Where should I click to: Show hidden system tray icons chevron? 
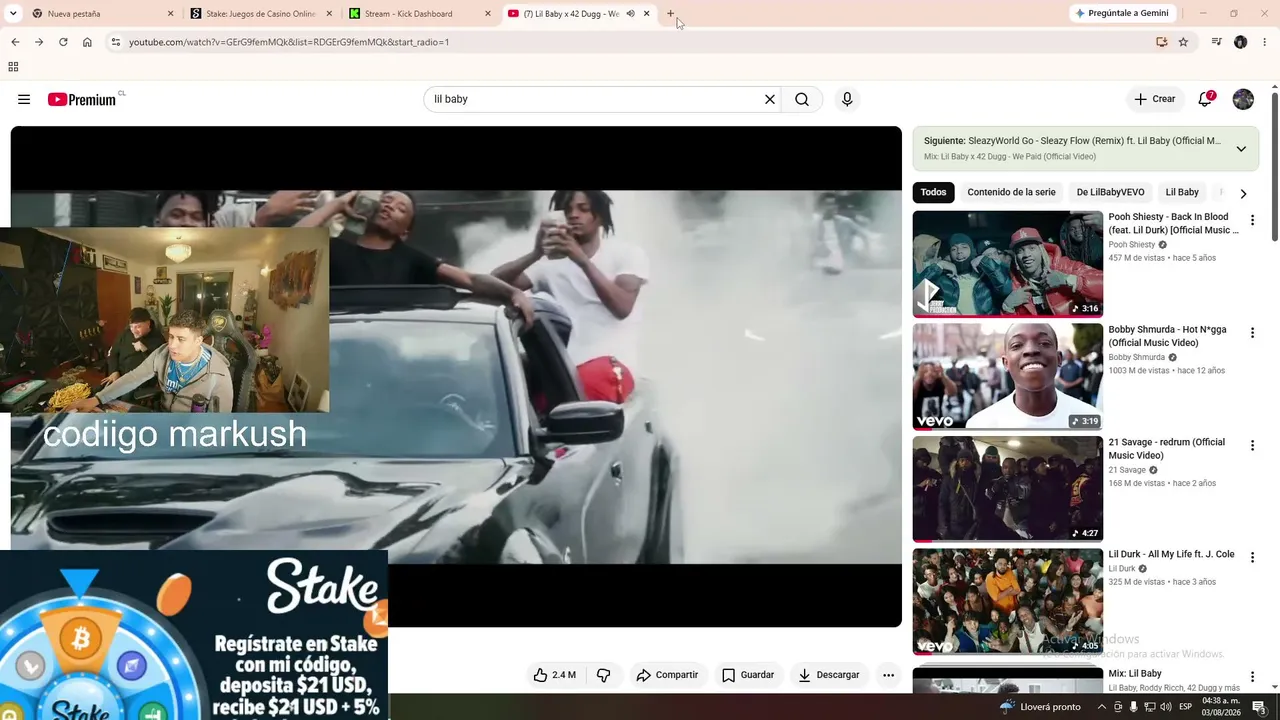click(x=1101, y=707)
